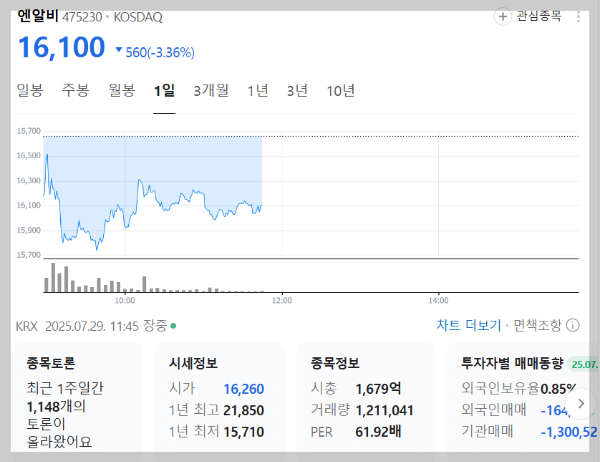Click the 시가 value 16,260
This screenshot has height=462, width=600.
[x=244, y=389]
